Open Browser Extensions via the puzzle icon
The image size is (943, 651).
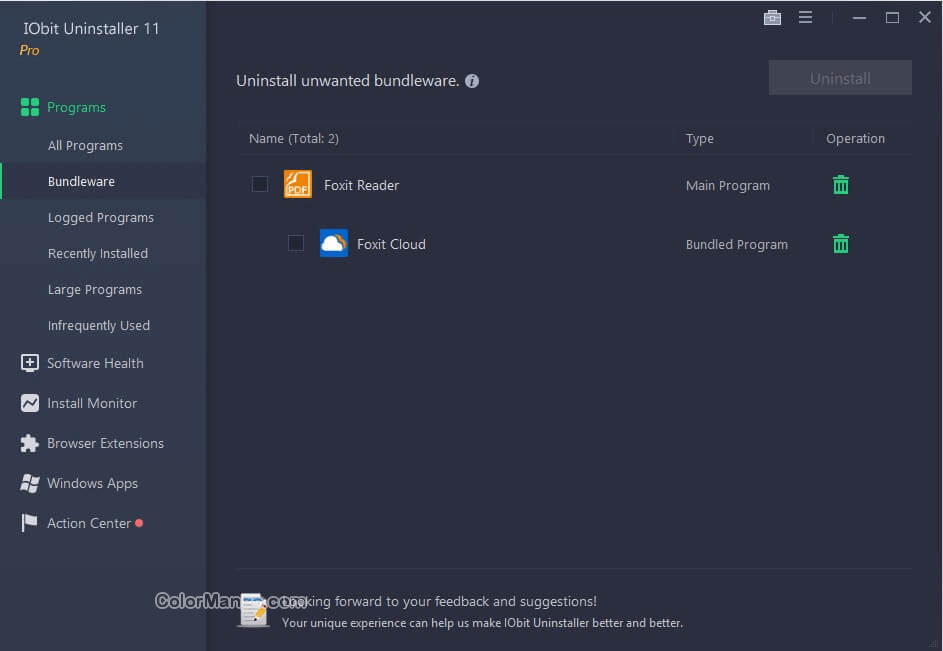(x=29, y=443)
